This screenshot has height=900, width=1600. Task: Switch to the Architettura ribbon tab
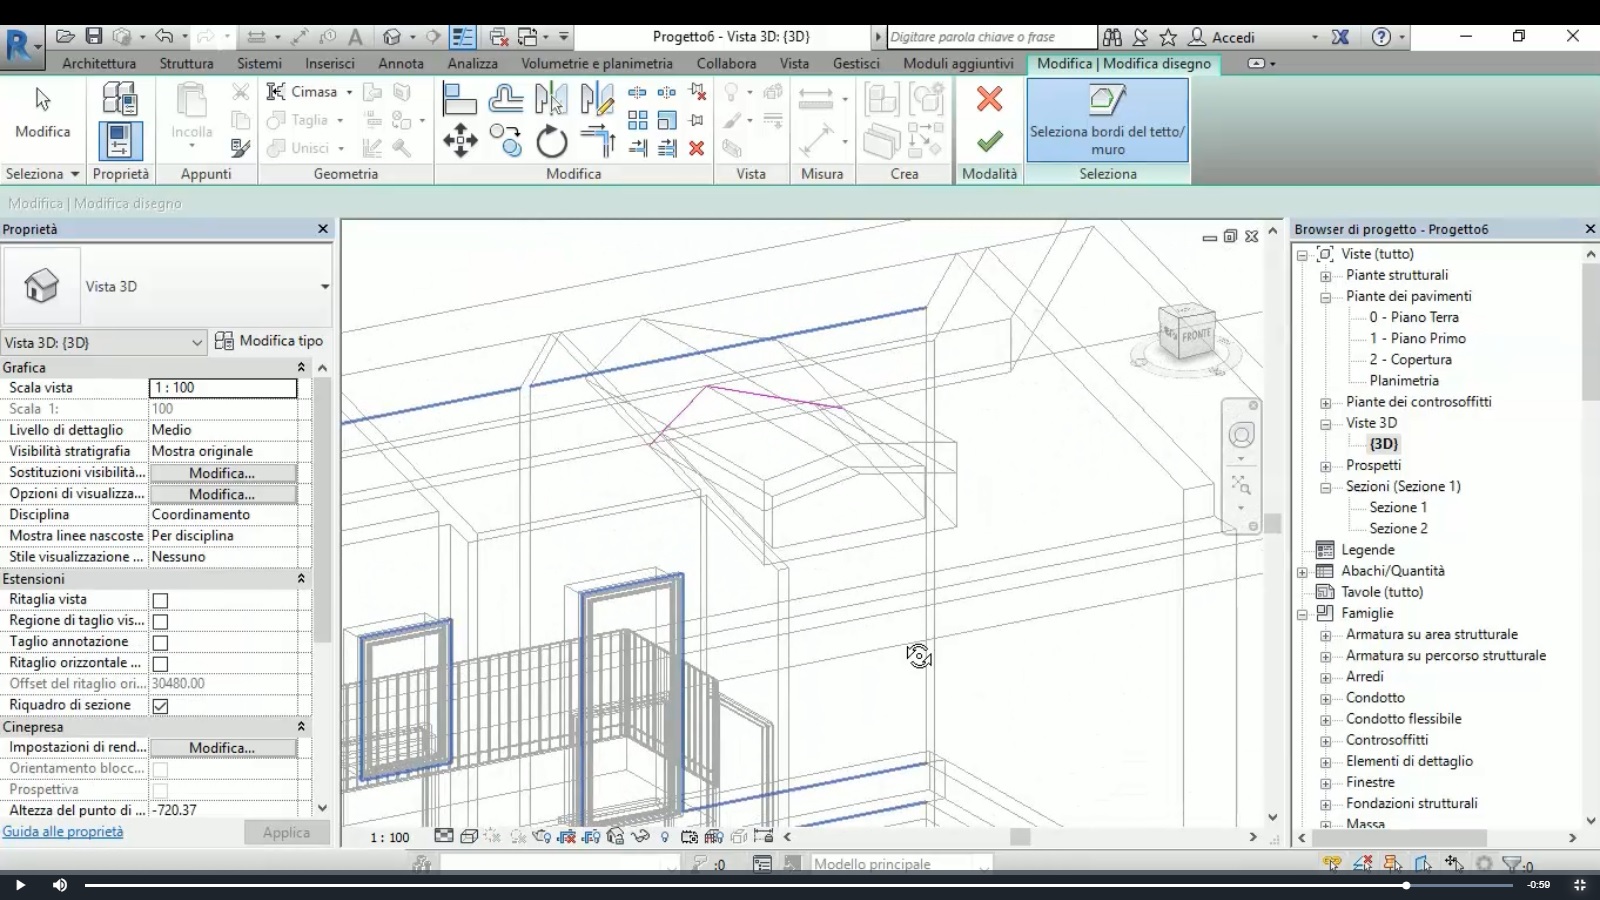tap(99, 63)
